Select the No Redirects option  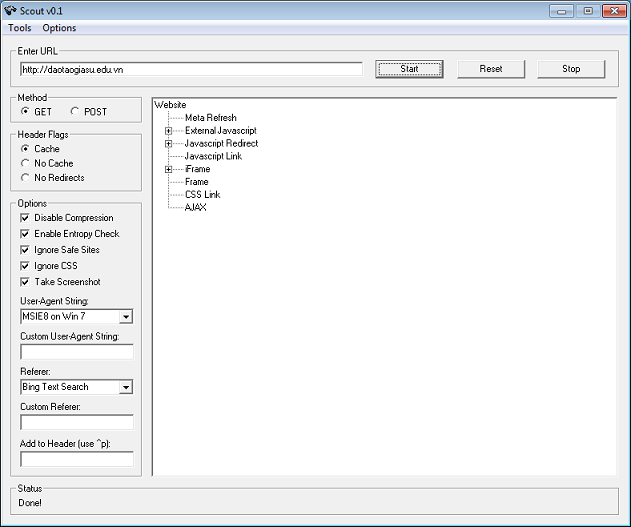point(26,178)
